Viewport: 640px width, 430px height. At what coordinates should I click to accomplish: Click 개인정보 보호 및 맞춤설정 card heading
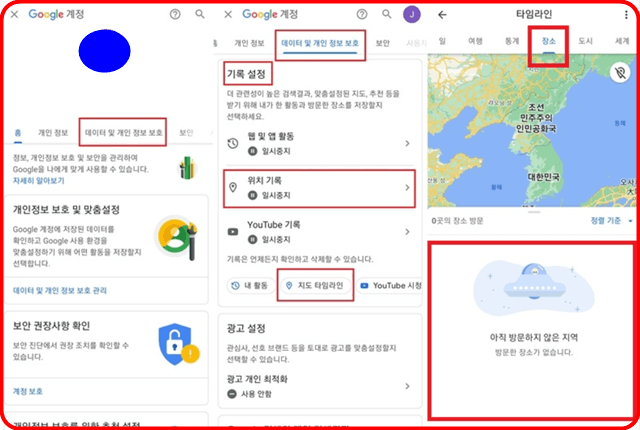(x=66, y=210)
